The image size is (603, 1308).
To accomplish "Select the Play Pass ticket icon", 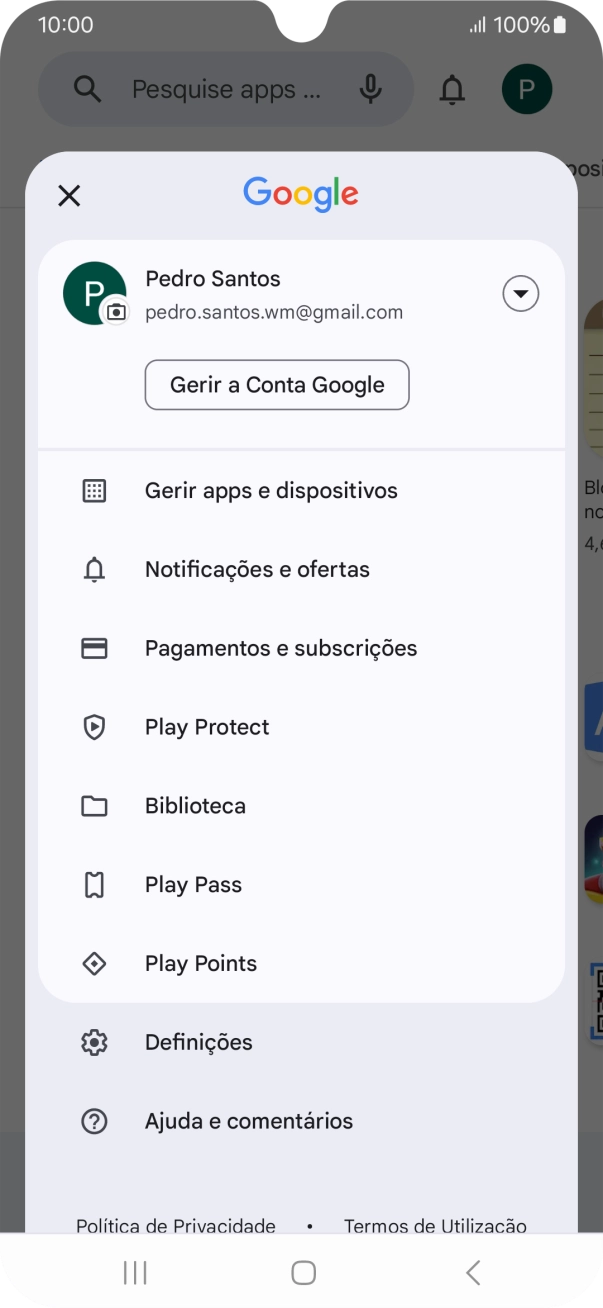I will click(x=94, y=884).
